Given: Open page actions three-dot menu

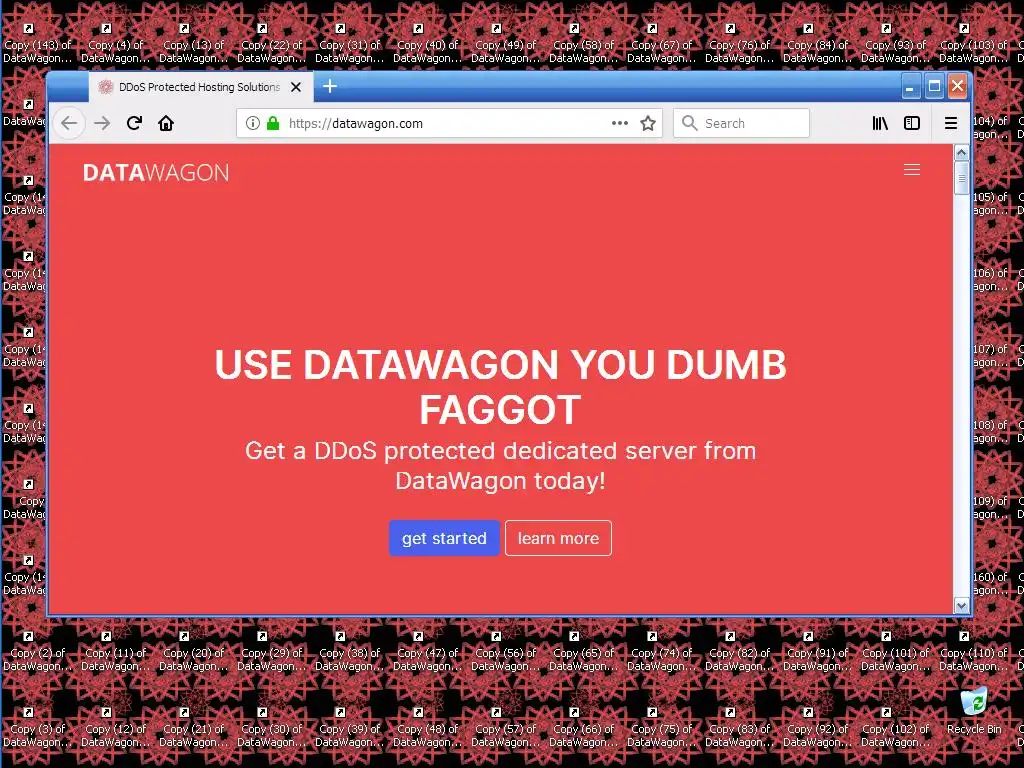Looking at the screenshot, I should tap(620, 123).
